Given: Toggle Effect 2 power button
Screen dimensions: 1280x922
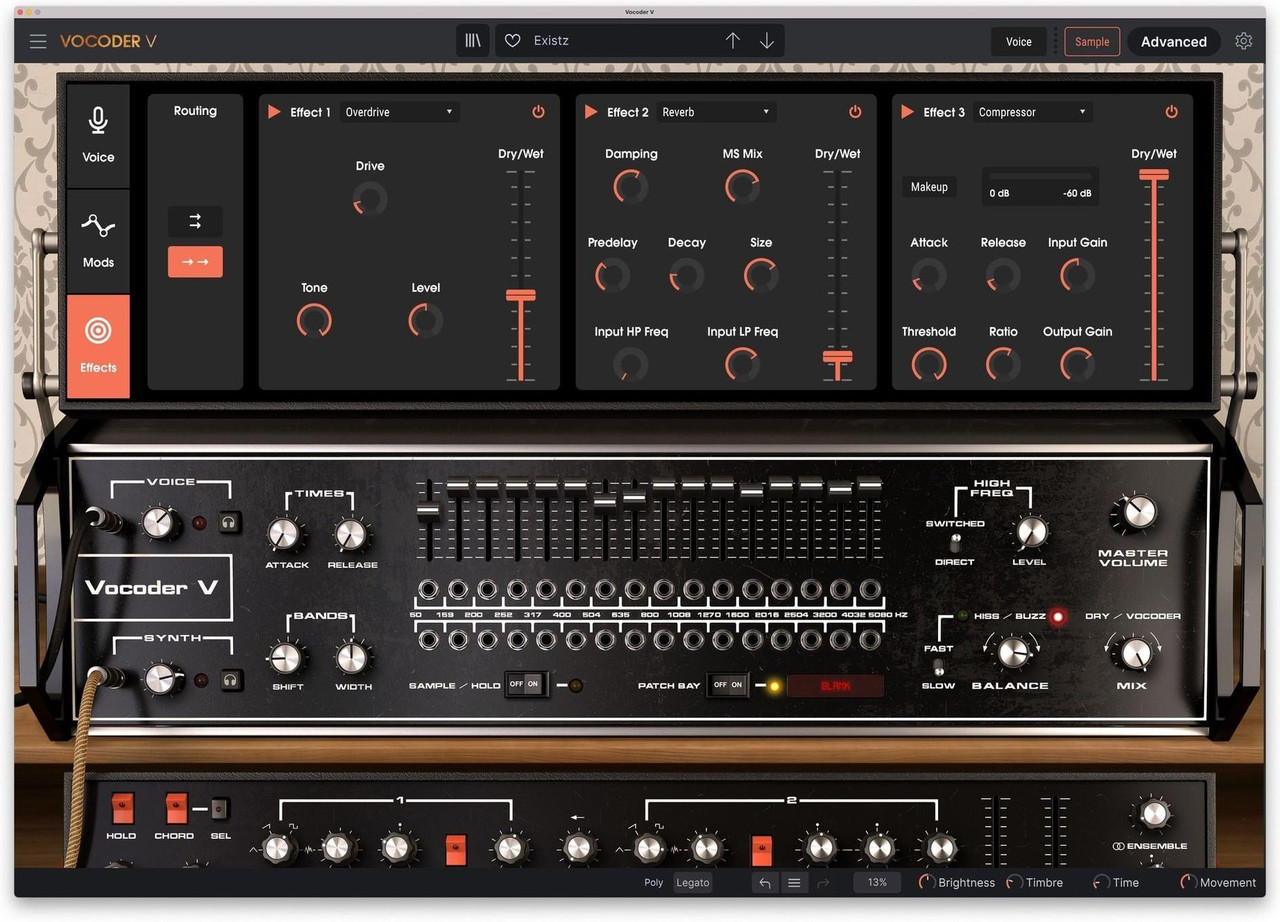Looking at the screenshot, I should [855, 112].
